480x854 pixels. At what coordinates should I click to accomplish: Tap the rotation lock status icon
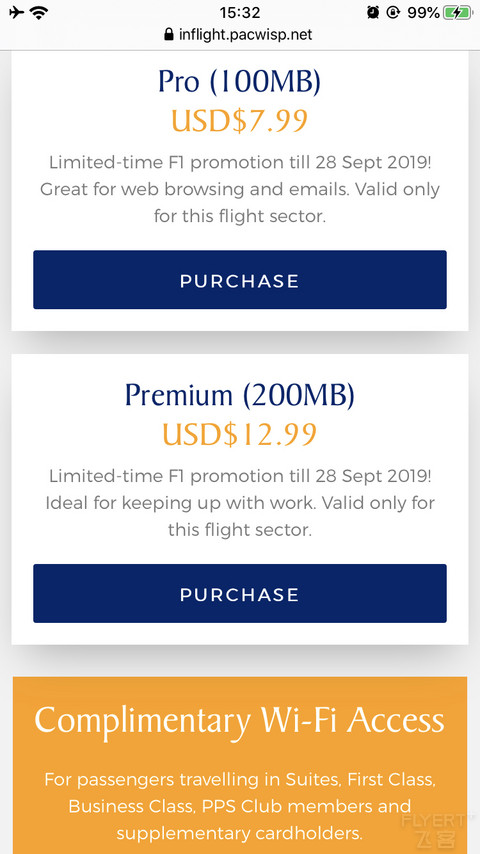(x=393, y=12)
